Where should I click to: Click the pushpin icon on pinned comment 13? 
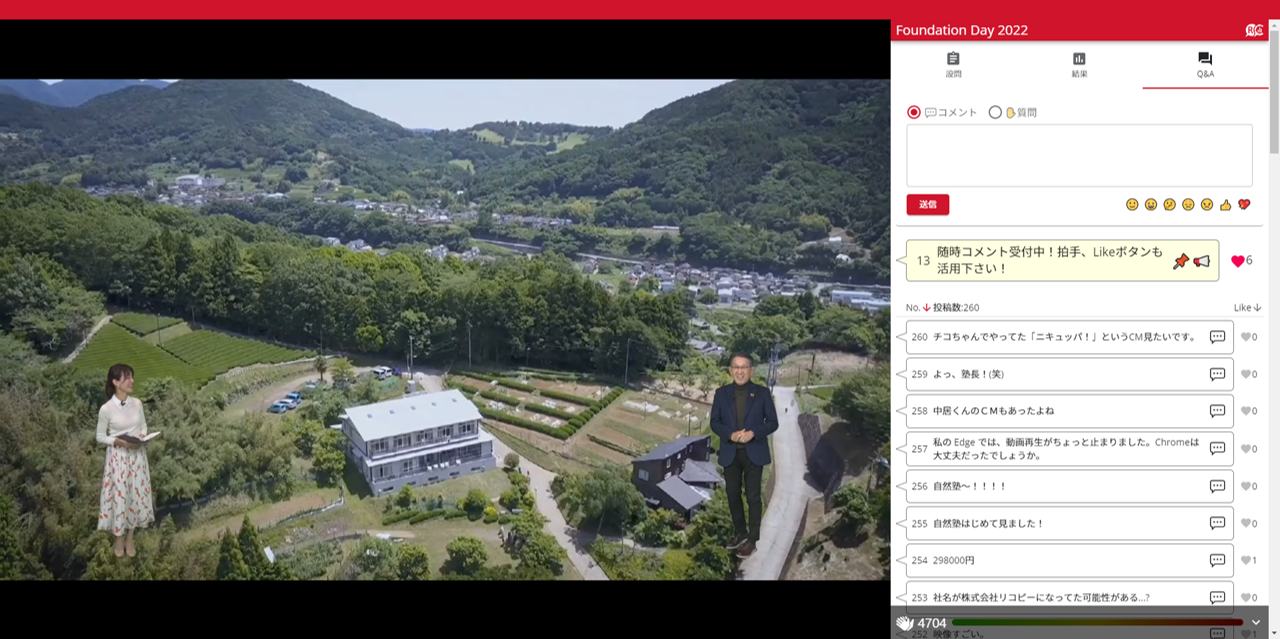click(x=1181, y=261)
